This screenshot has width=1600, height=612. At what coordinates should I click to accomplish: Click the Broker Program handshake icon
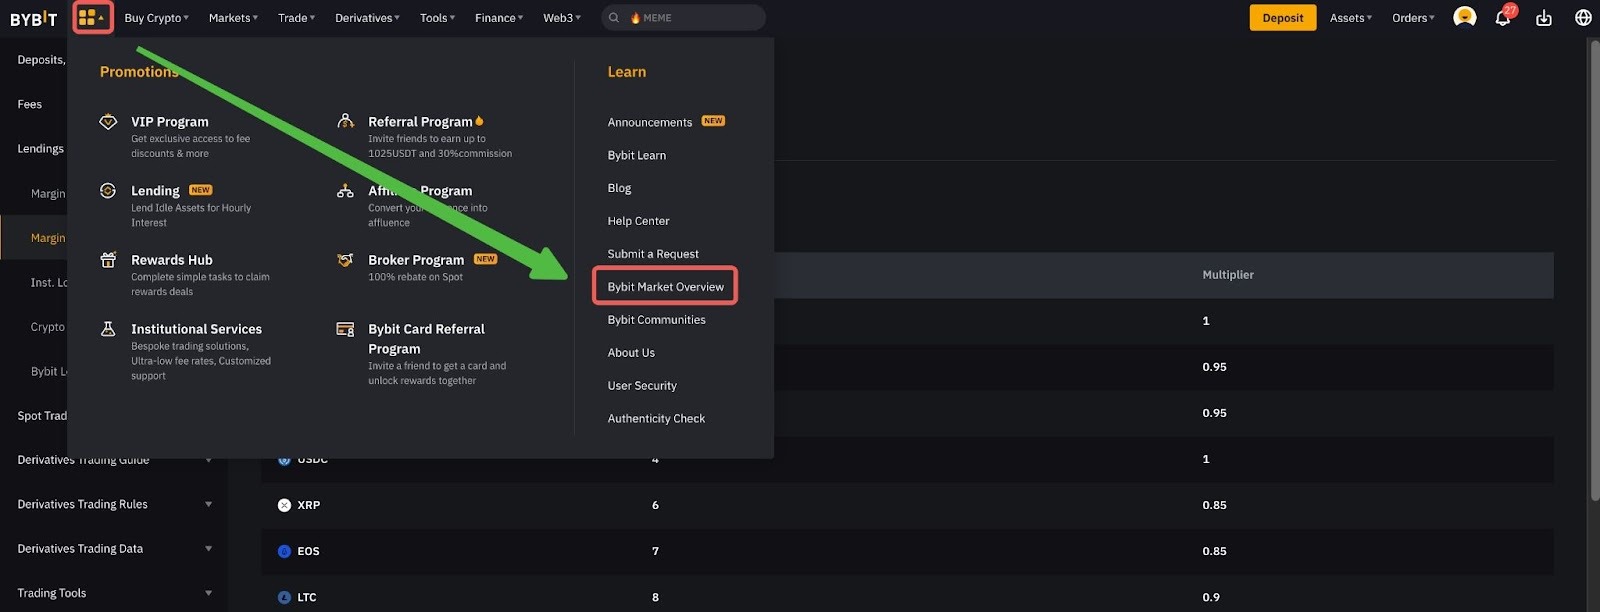pos(345,260)
